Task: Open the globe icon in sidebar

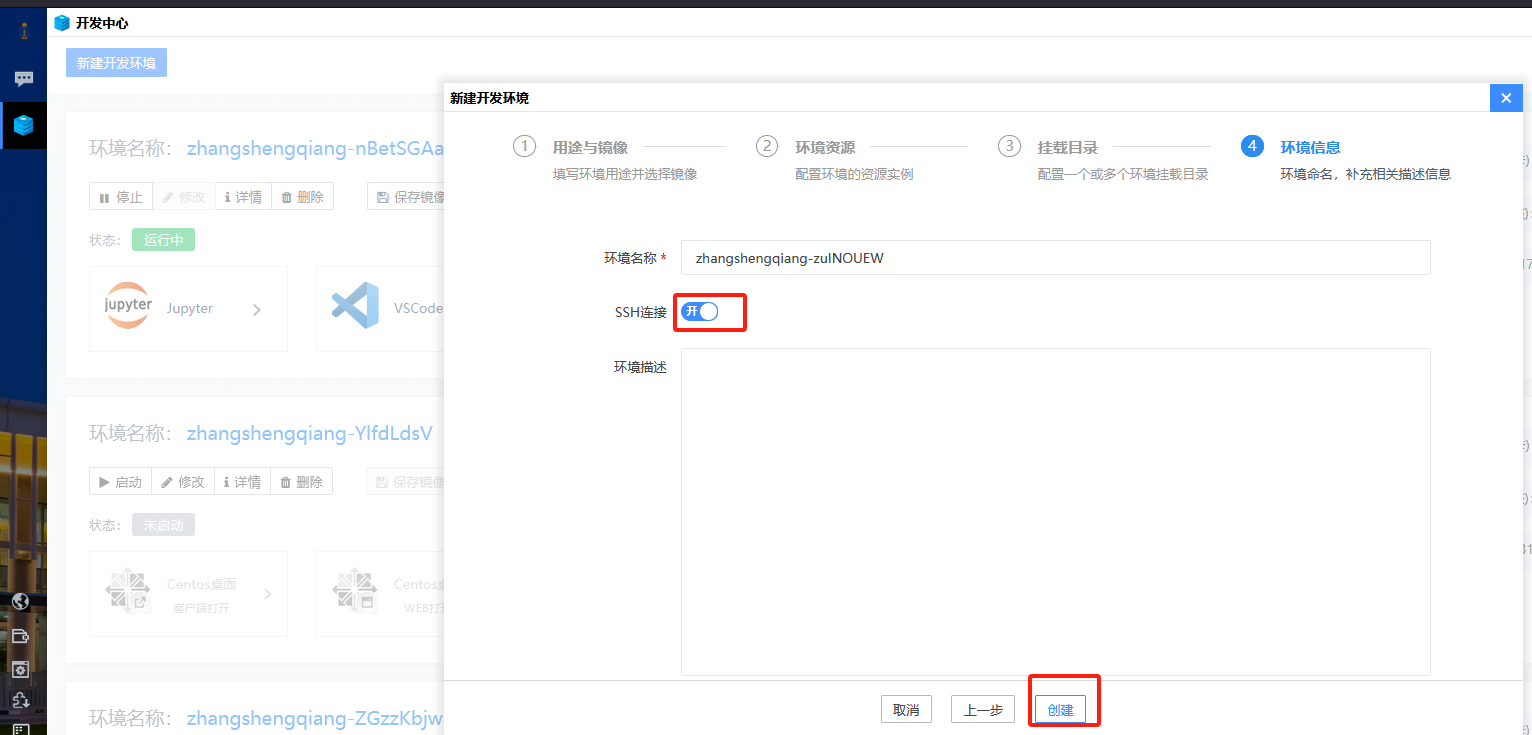Action: [20, 601]
